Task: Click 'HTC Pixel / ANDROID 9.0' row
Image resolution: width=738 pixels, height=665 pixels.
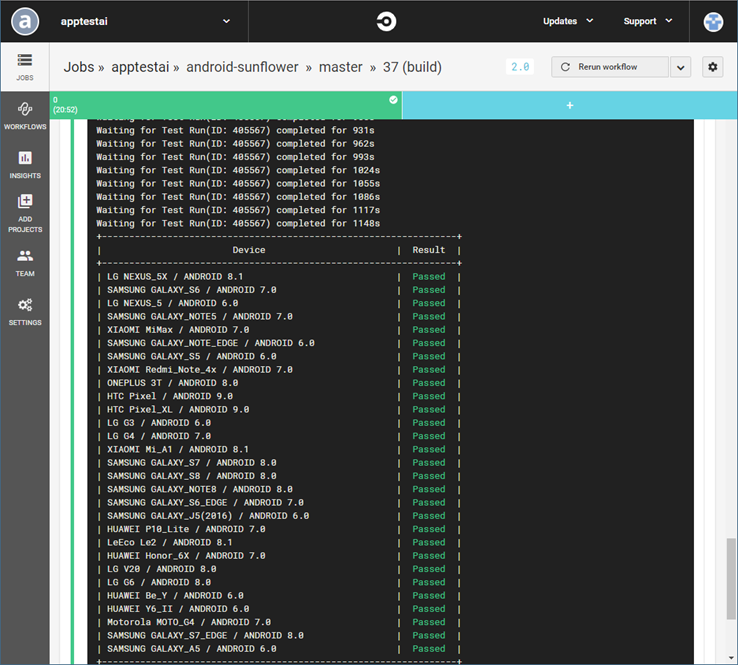Action: [x=279, y=396]
